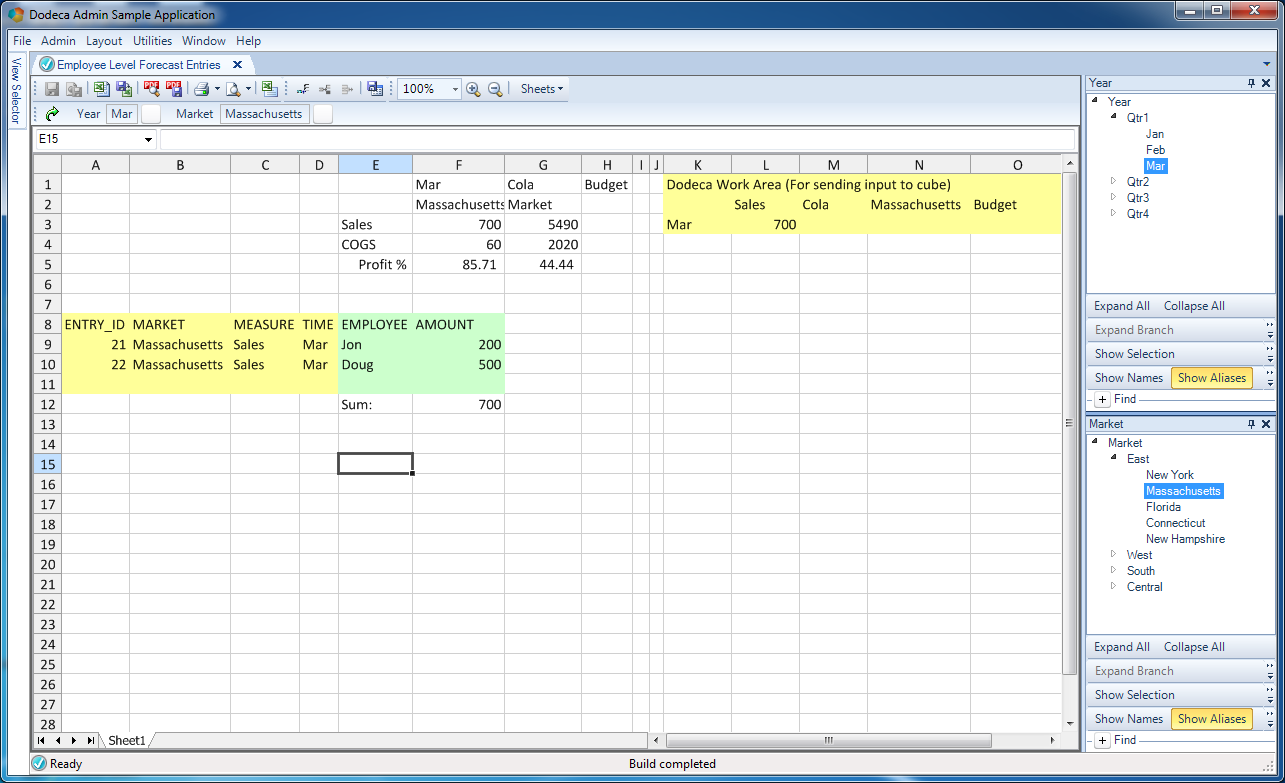Click the printer icon

tap(202, 89)
